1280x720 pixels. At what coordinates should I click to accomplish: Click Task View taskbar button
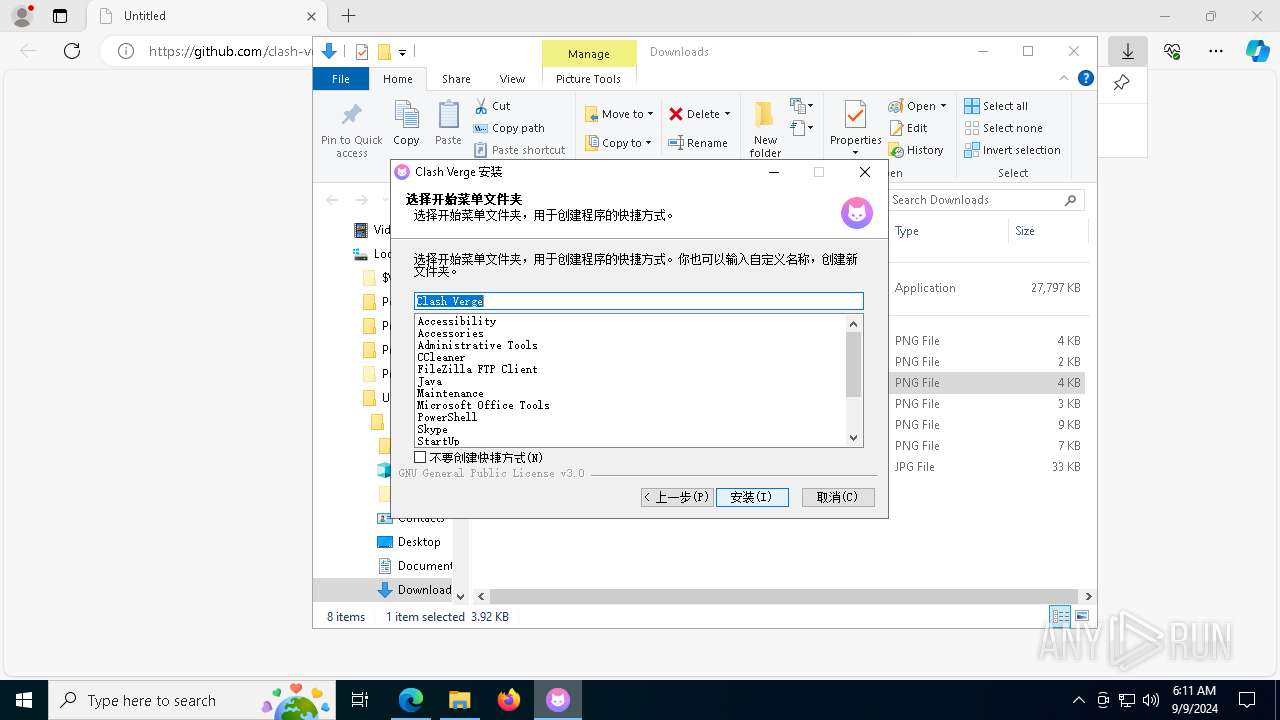pos(360,700)
